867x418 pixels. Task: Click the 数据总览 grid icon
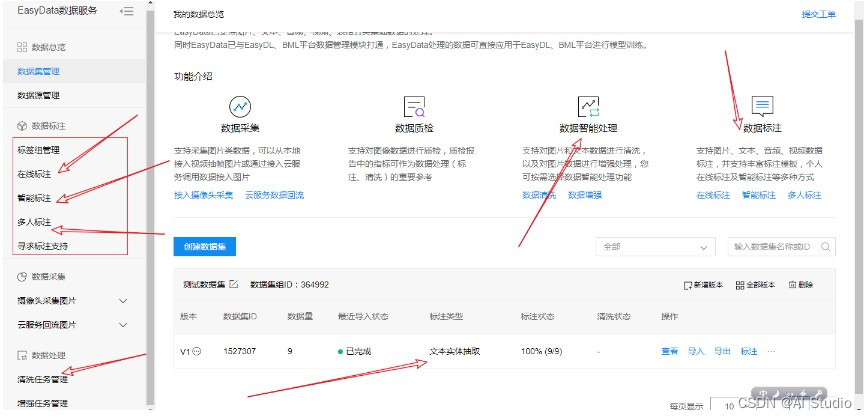tap(22, 47)
